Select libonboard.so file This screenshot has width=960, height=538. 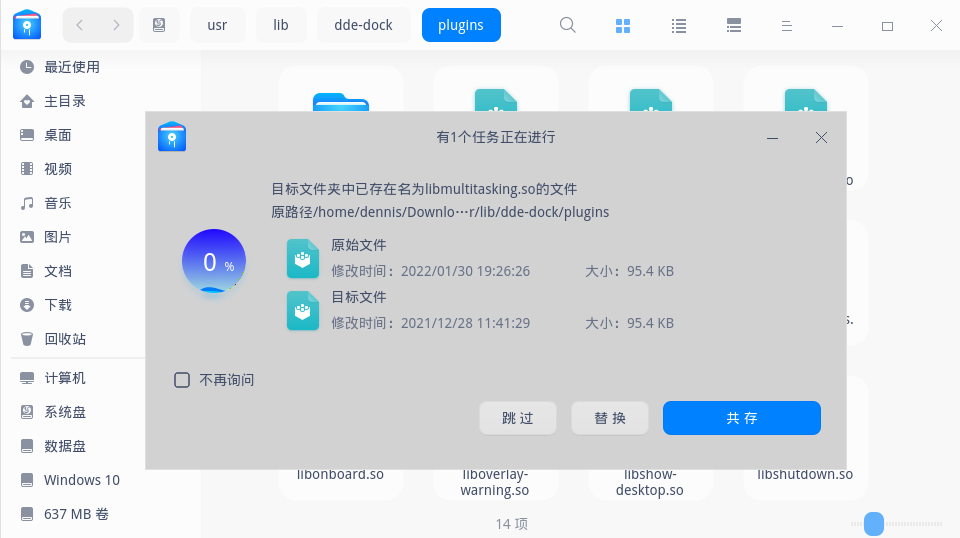click(x=340, y=474)
